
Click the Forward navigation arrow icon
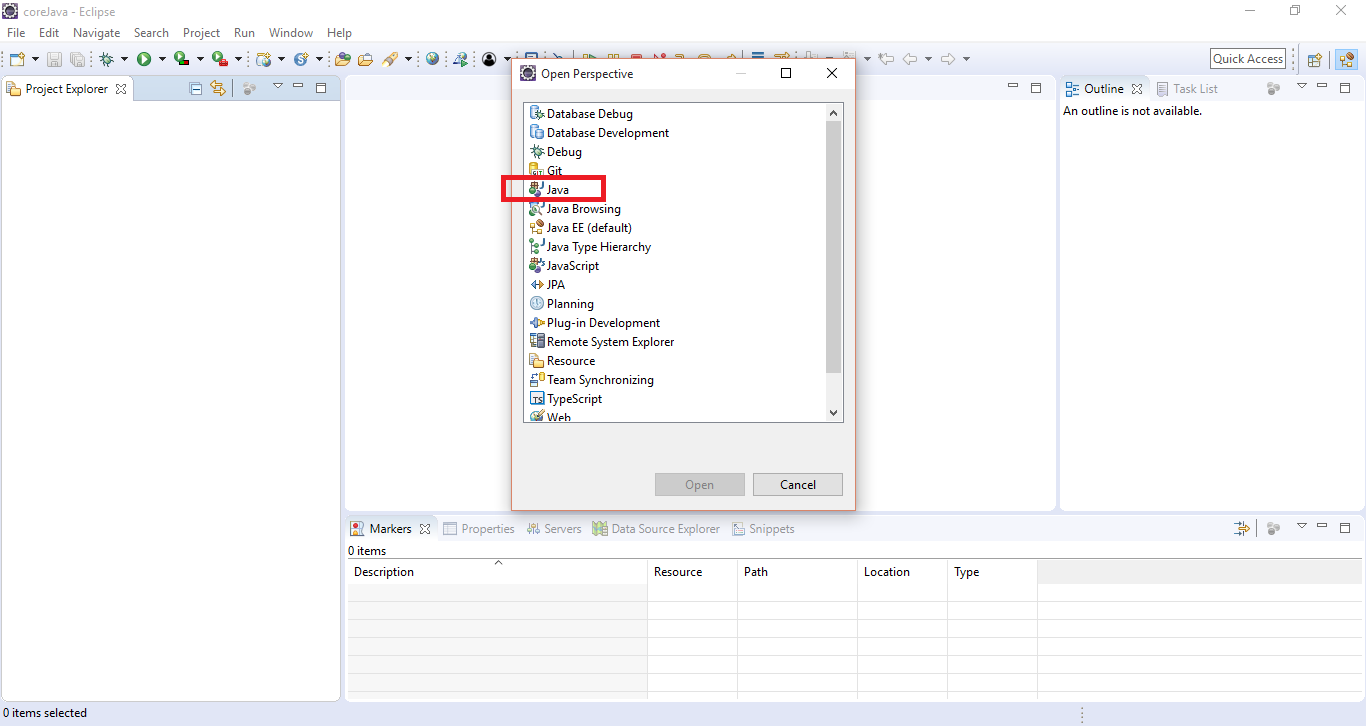(x=948, y=59)
